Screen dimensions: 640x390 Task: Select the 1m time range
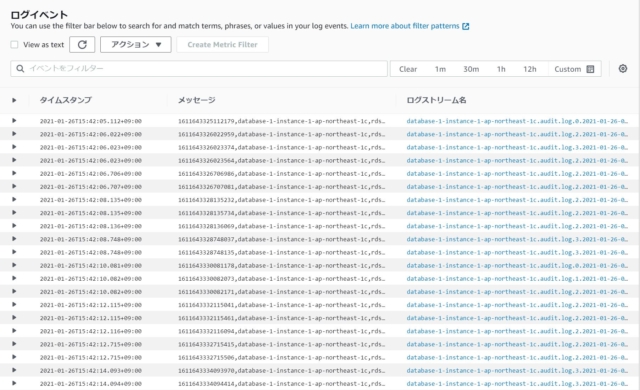click(440, 69)
